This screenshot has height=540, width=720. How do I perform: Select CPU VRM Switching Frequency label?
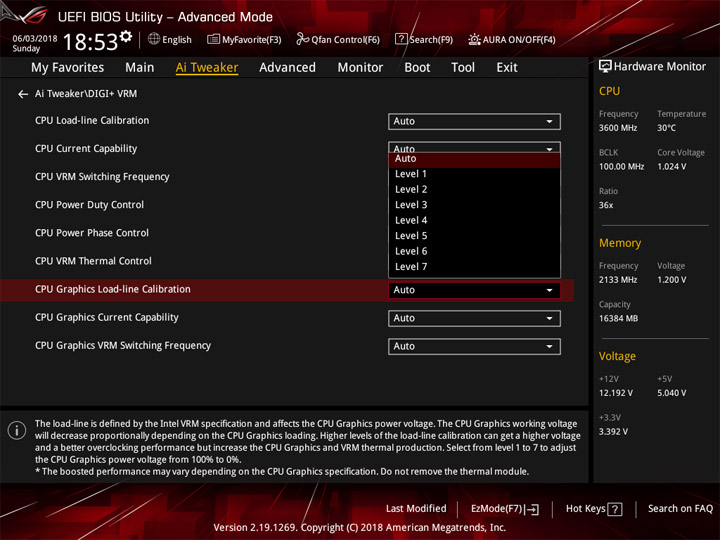(102, 177)
